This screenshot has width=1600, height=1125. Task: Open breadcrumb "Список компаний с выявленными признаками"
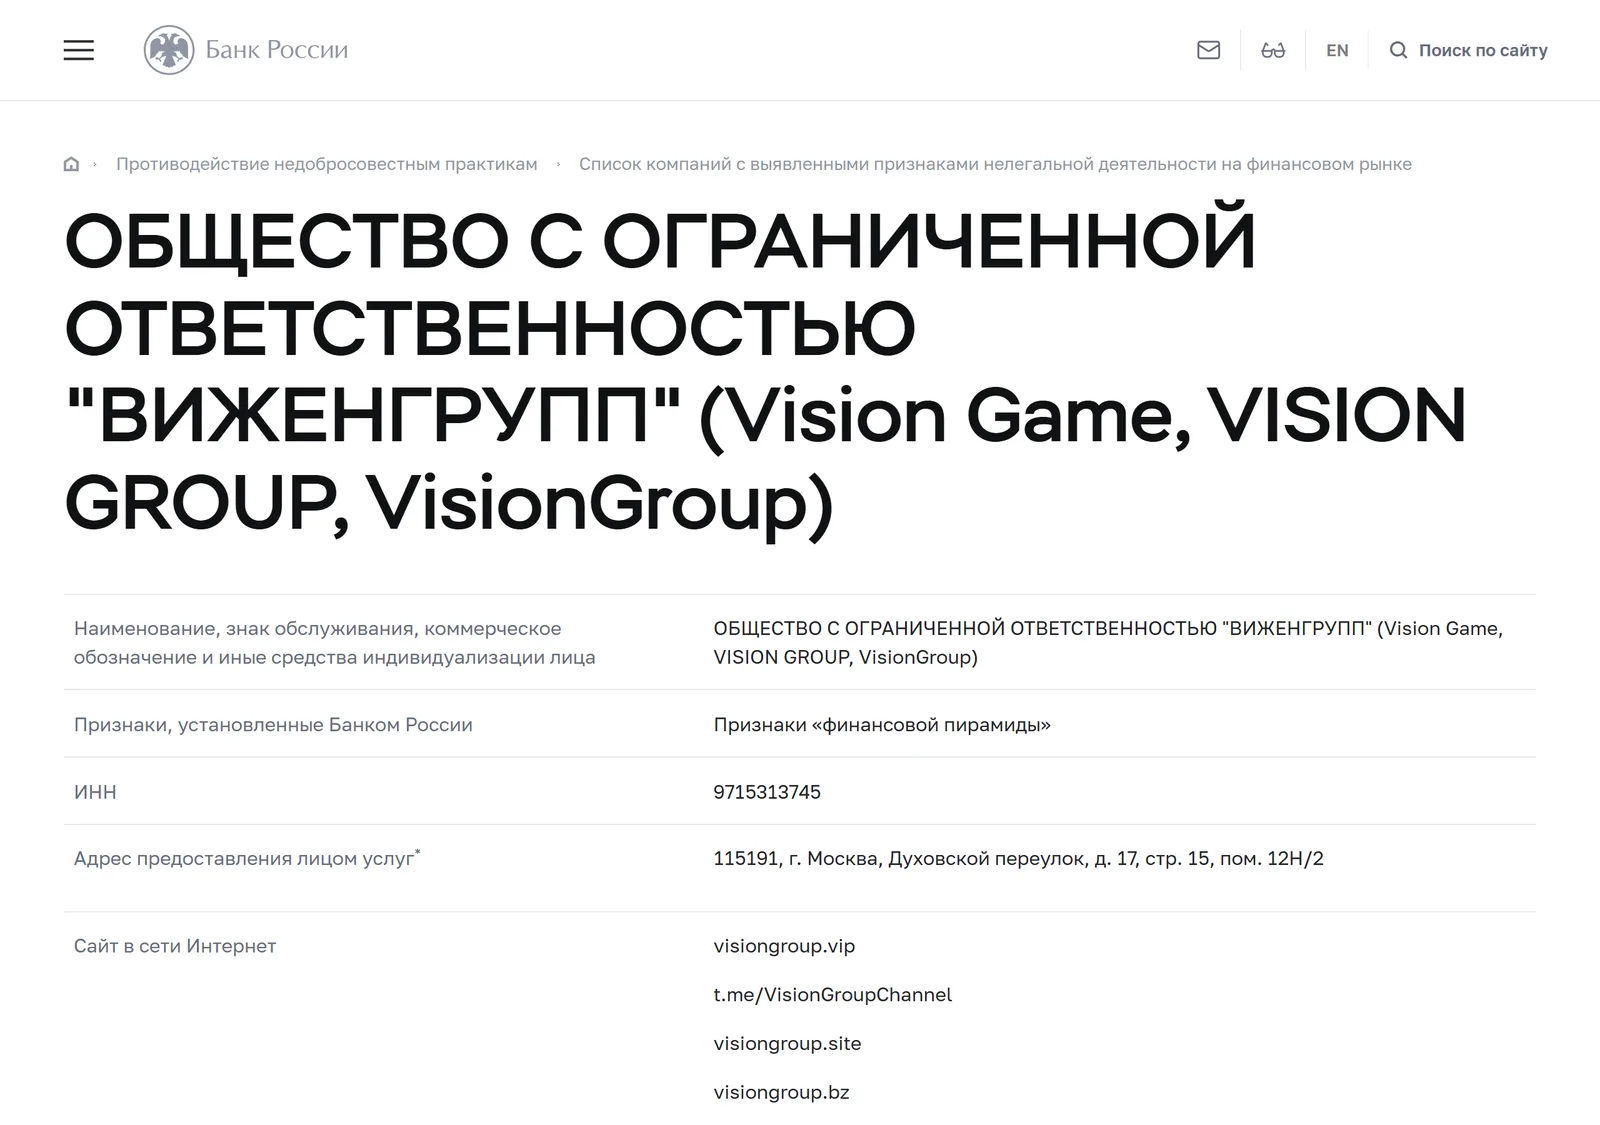click(x=995, y=164)
